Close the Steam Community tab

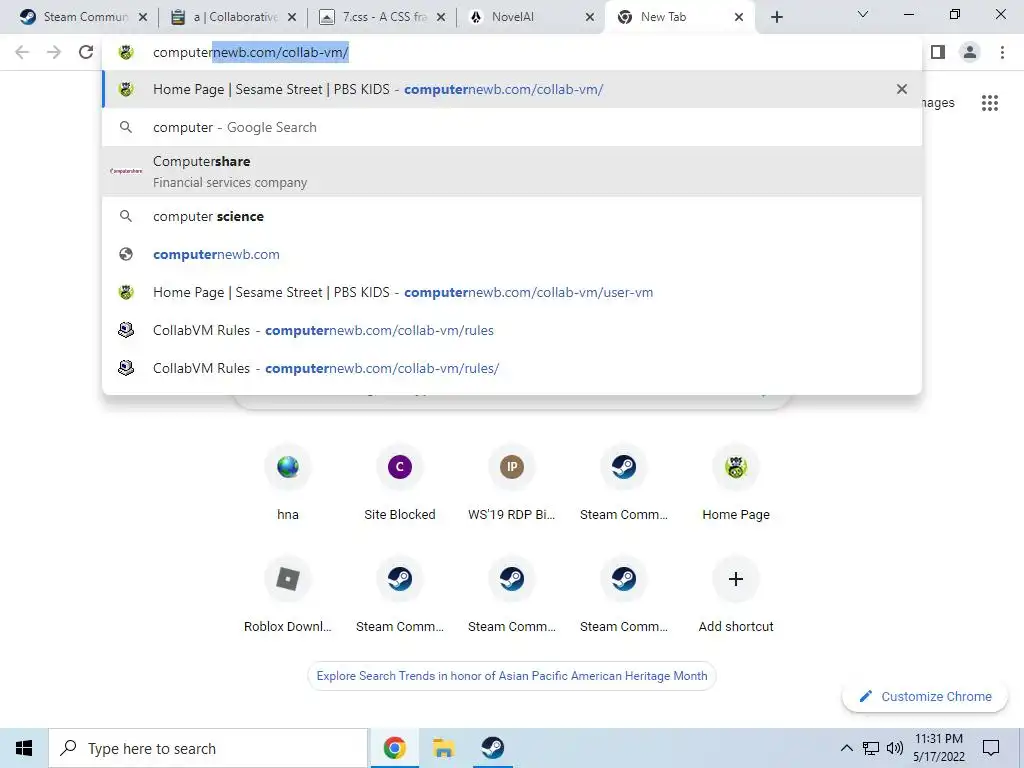point(143,17)
